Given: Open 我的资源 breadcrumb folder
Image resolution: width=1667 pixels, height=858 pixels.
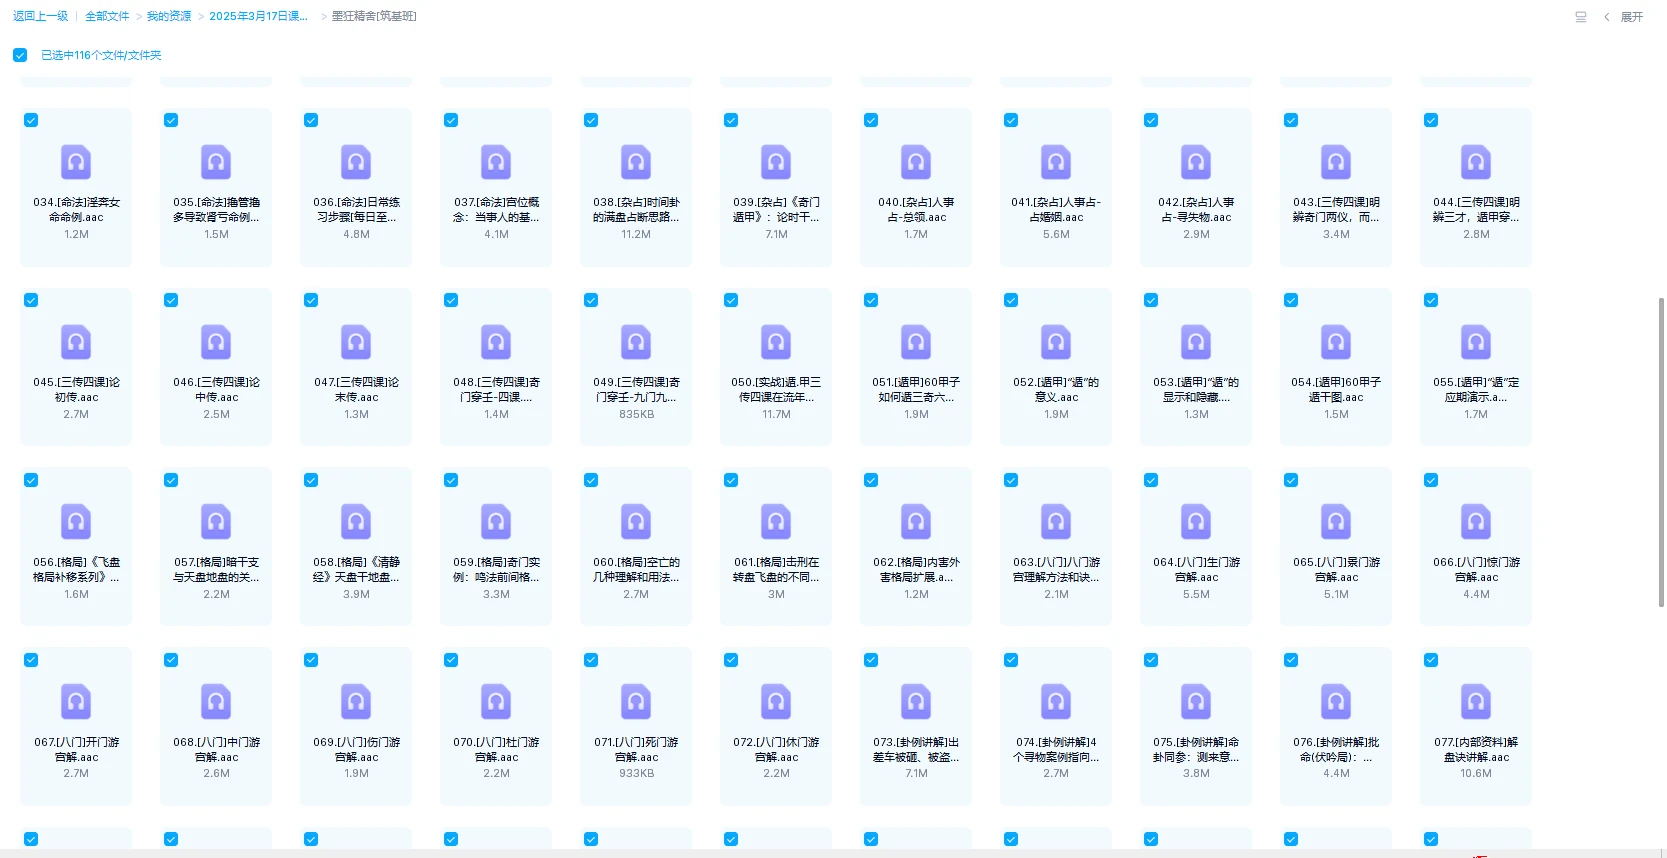Looking at the screenshot, I should click(169, 16).
